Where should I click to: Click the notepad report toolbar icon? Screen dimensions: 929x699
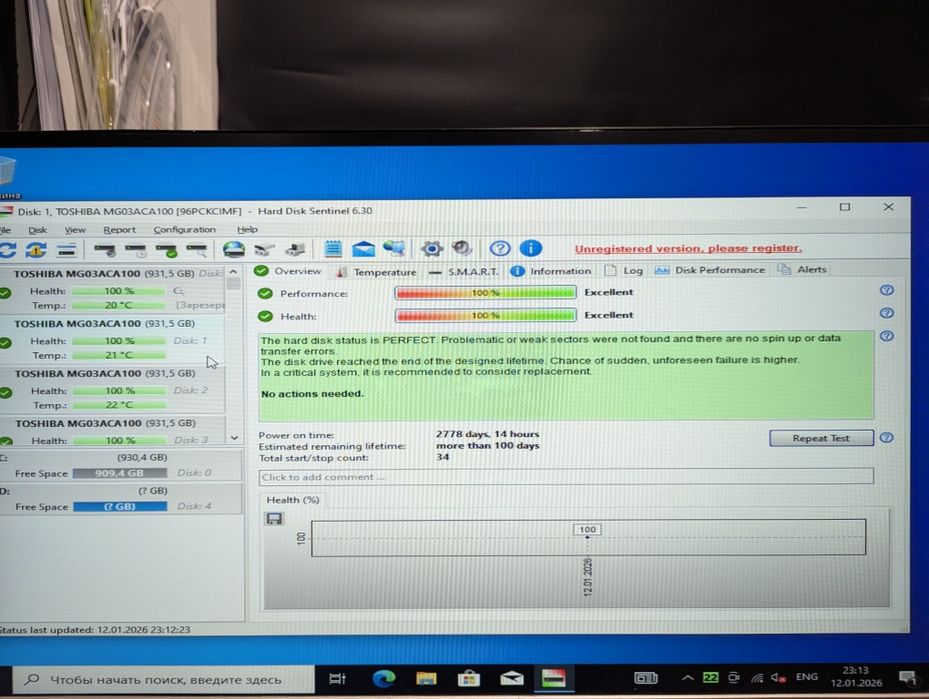[333, 249]
